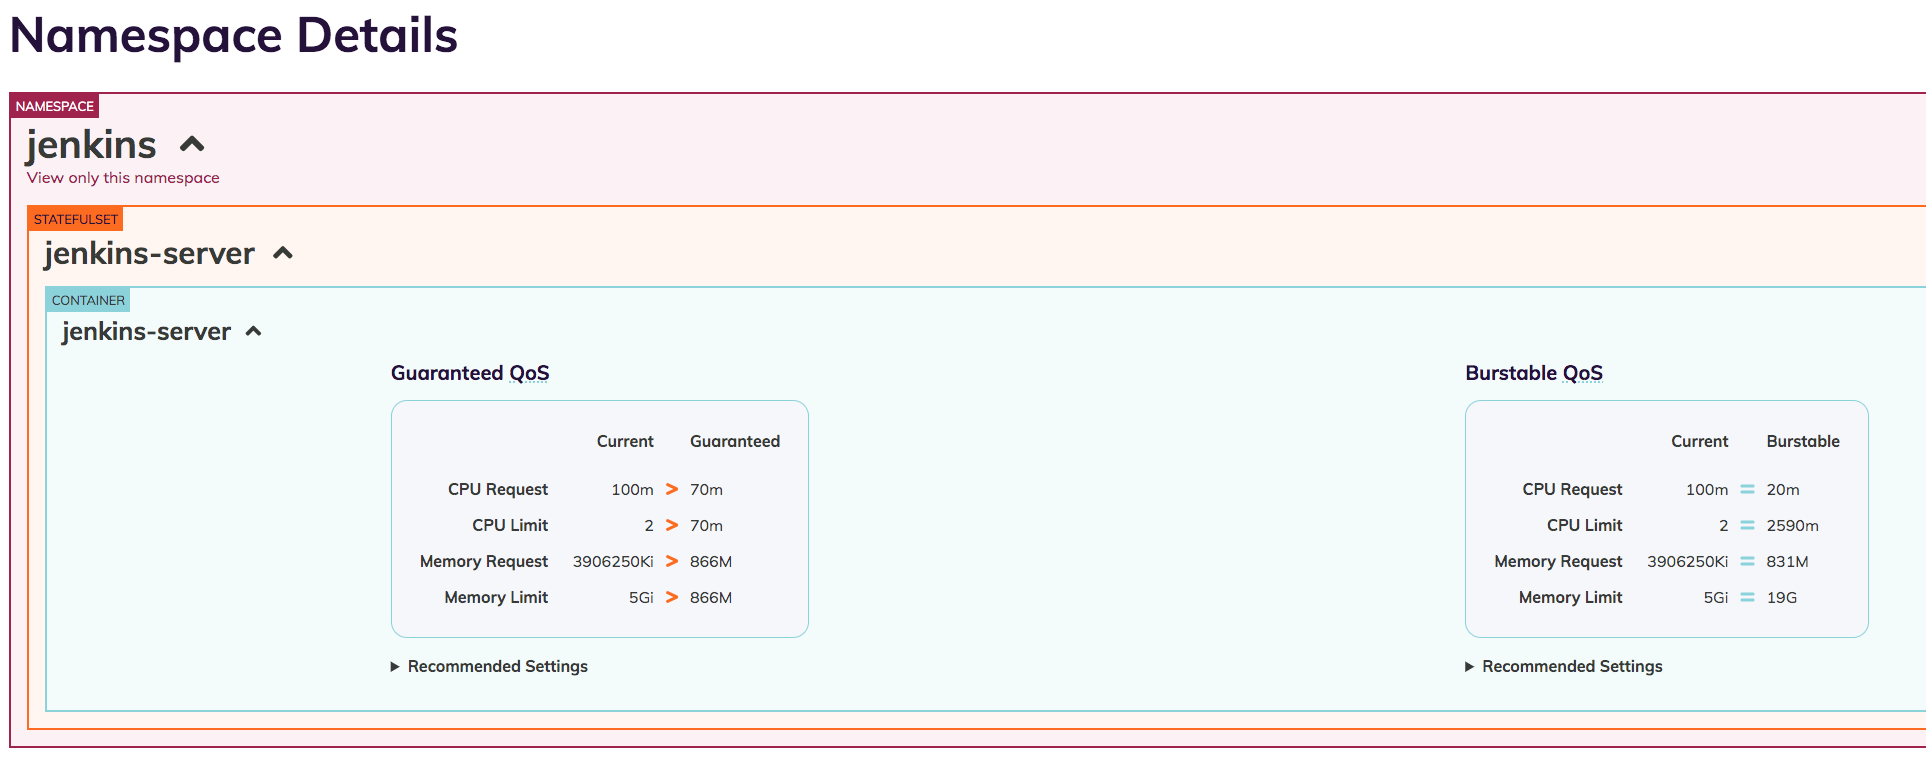
Task: Expand Recommended Settings under Guaranteed QoS
Action: tap(489, 666)
